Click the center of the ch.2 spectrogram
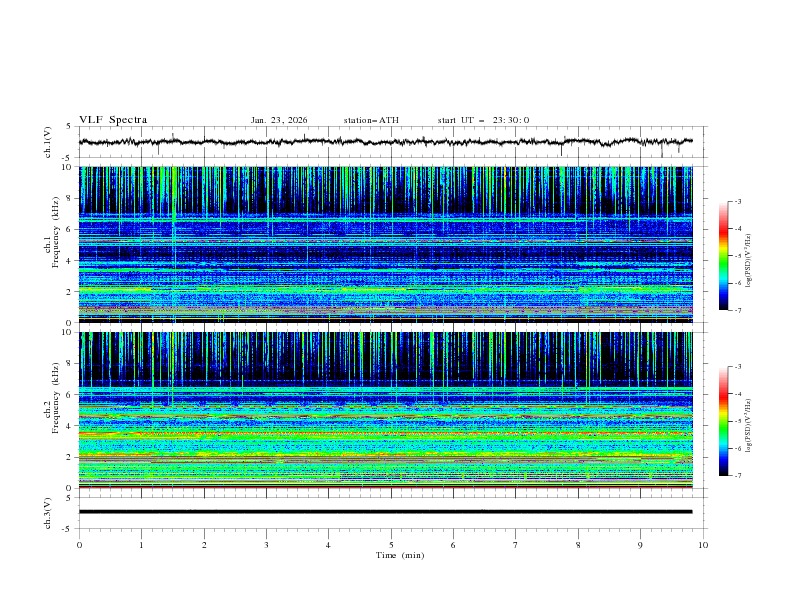This screenshot has height=612, width=792. 391,410
